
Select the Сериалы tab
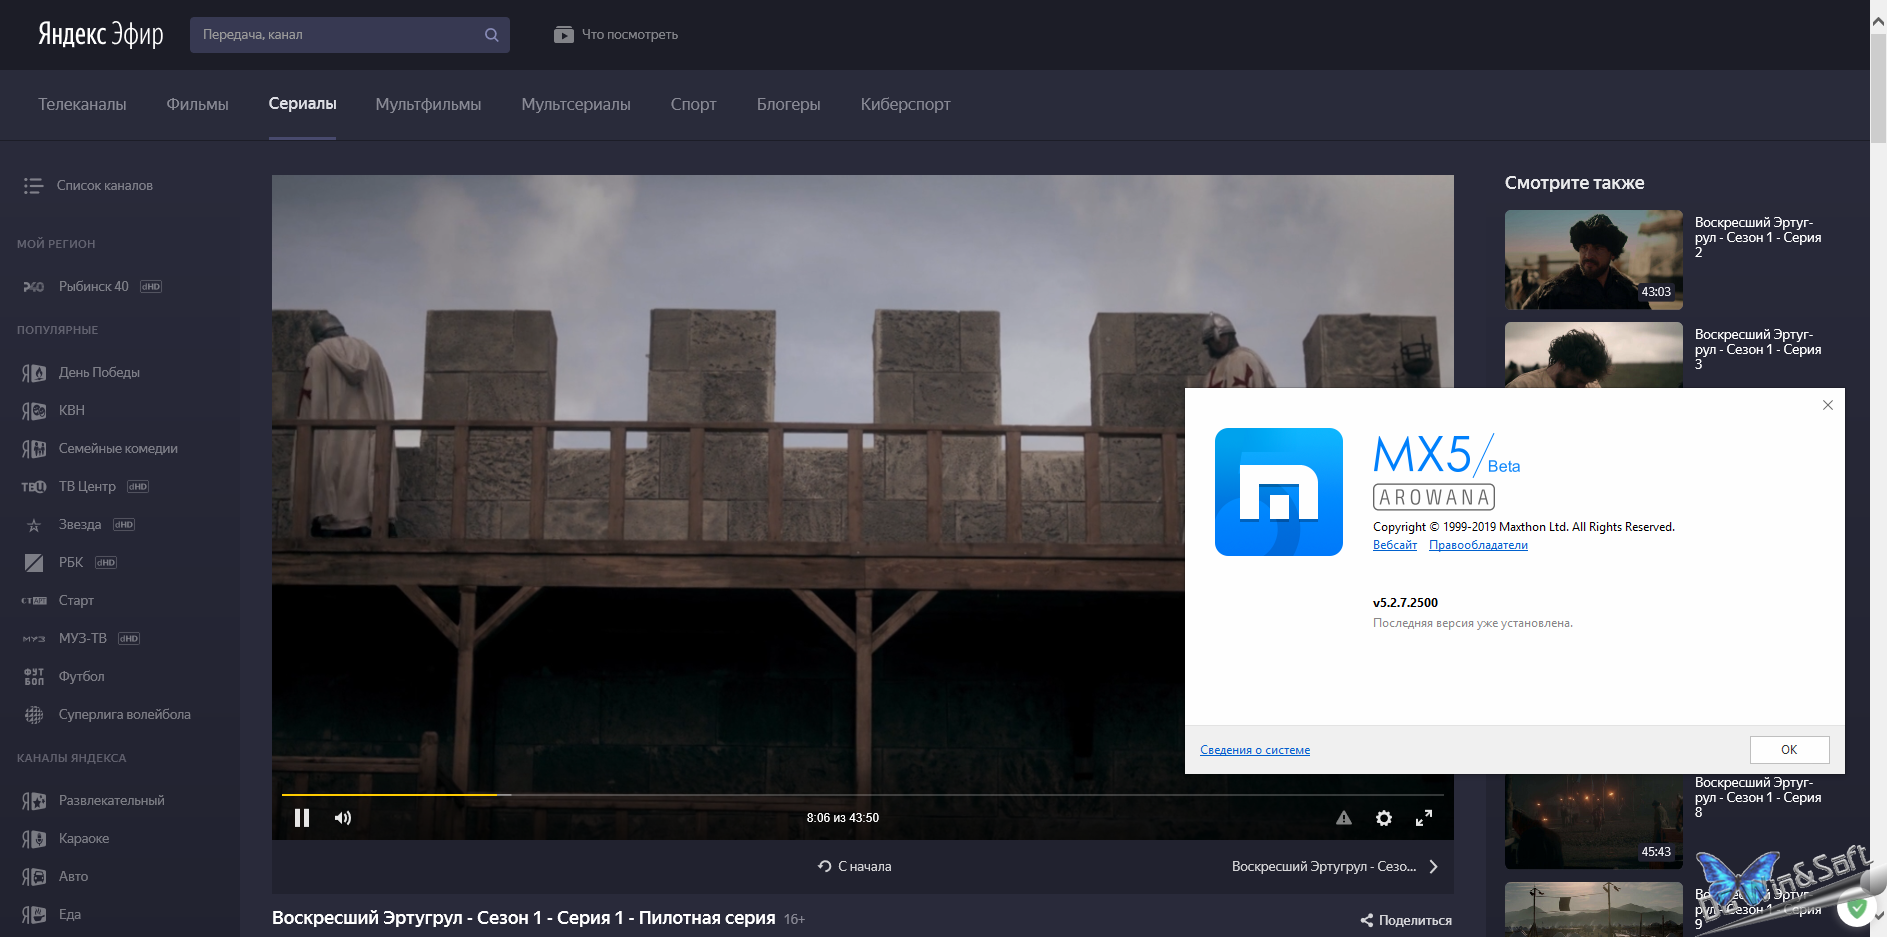pos(302,104)
